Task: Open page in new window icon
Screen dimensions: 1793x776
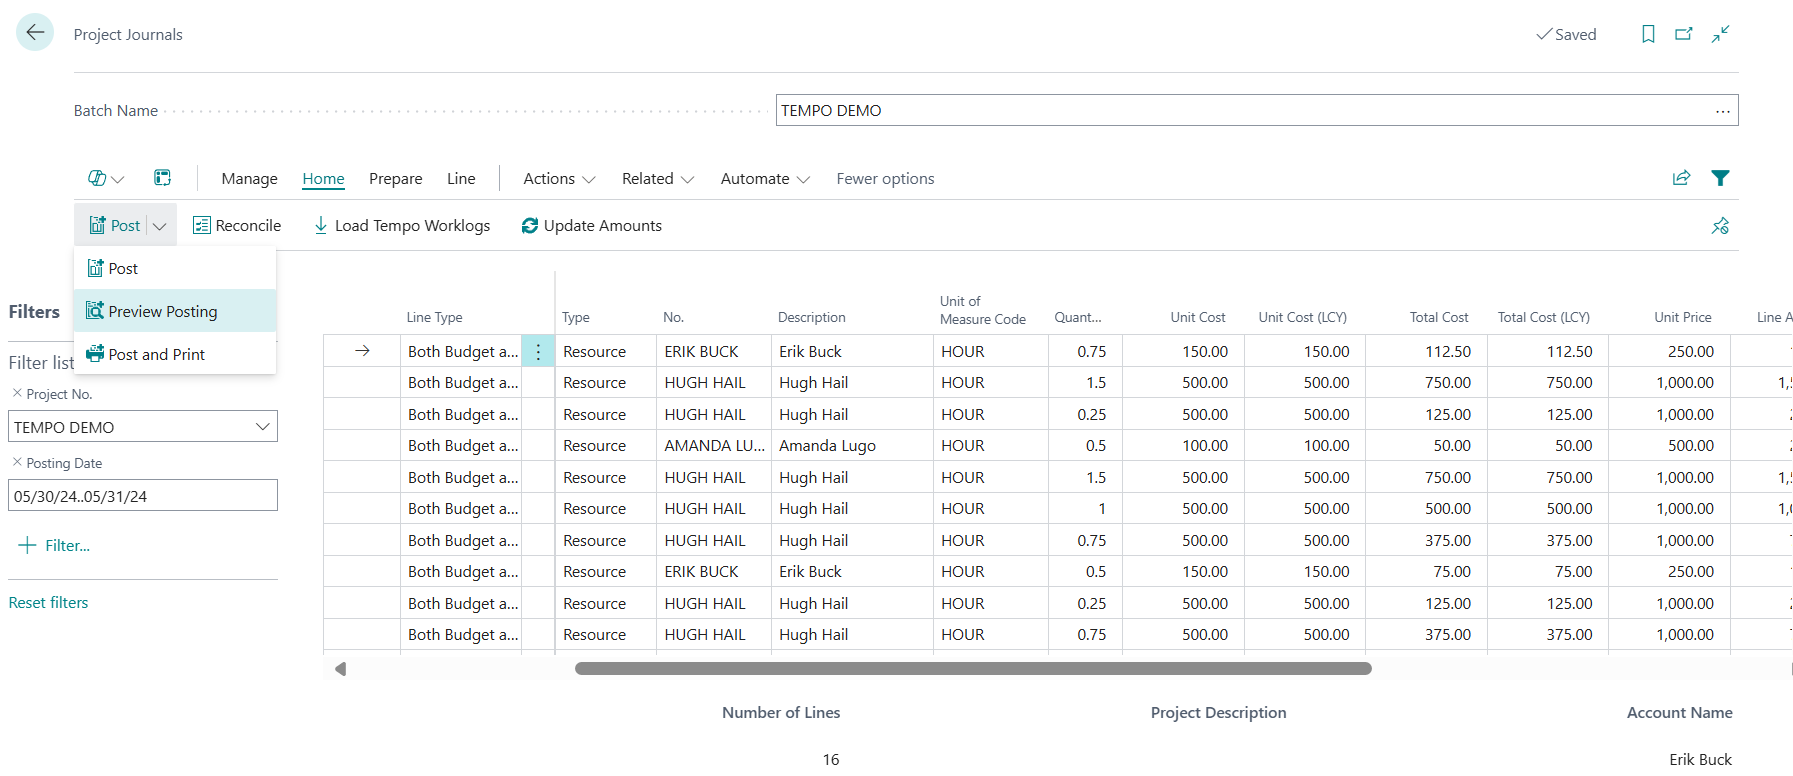Action: coord(1684,34)
